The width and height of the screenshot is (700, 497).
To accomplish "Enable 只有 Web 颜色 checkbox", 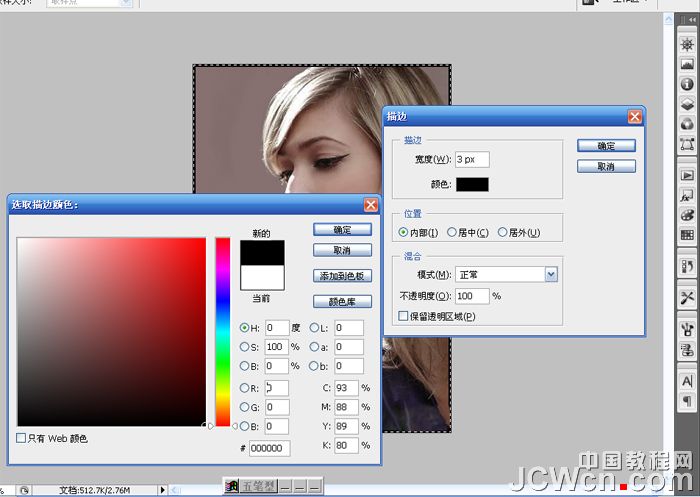I will click(21, 438).
